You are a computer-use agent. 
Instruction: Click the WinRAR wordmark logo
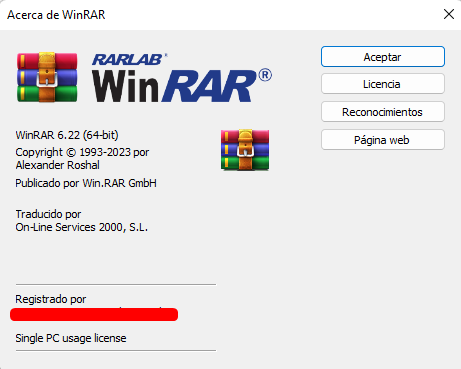(182, 85)
